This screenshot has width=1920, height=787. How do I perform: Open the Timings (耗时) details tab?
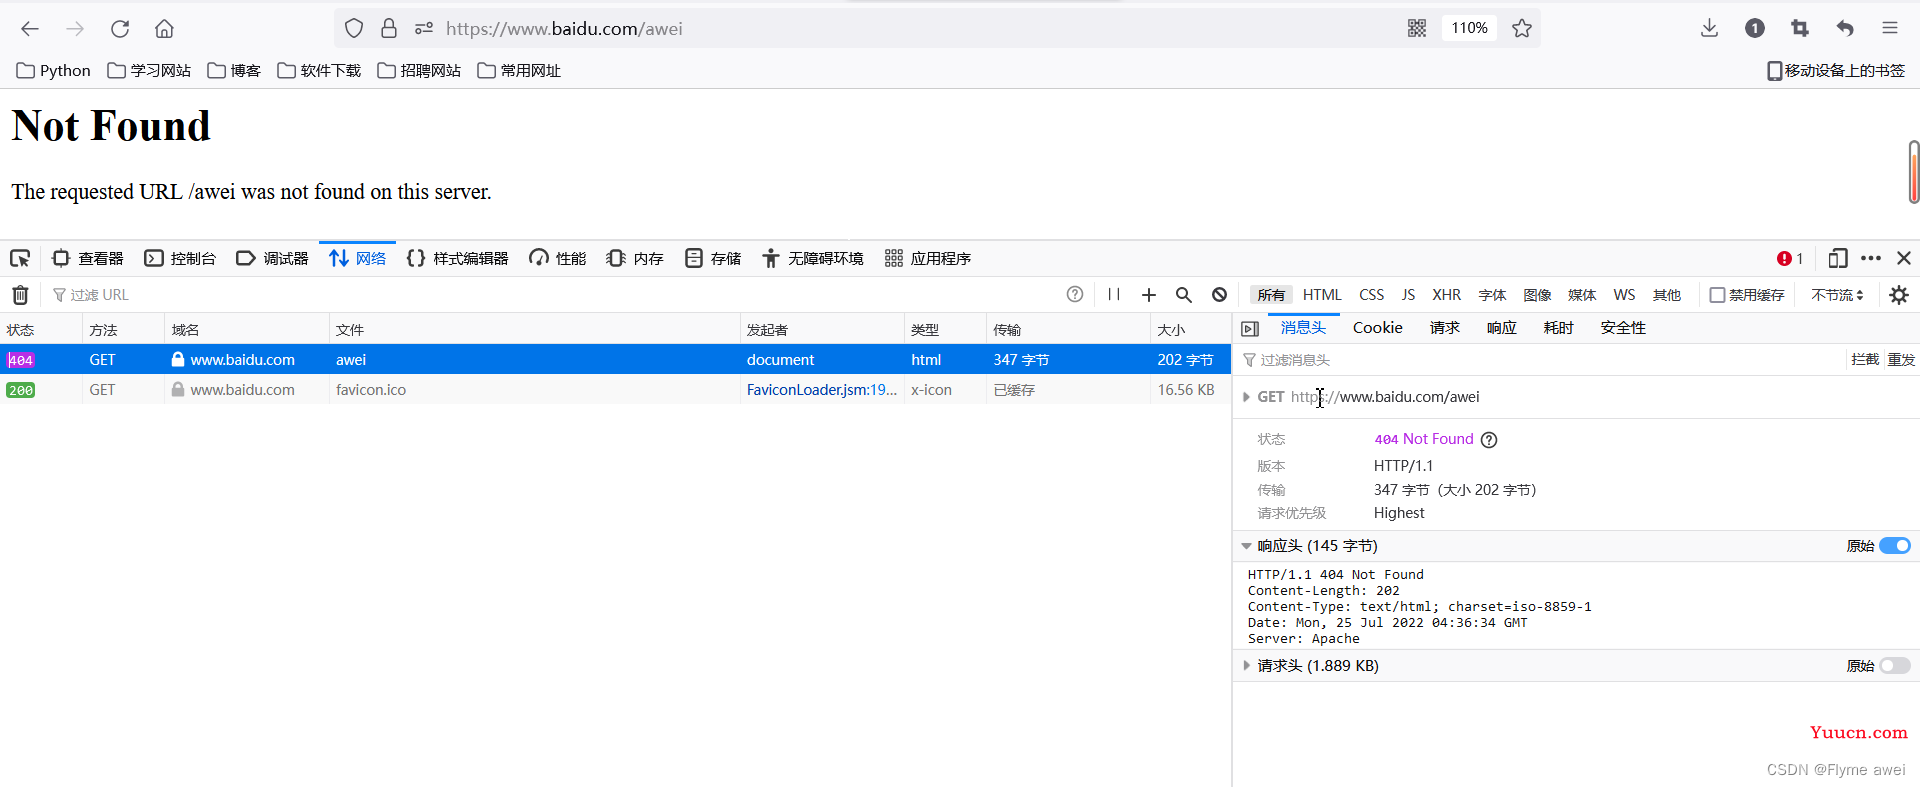[x=1558, y=328]
